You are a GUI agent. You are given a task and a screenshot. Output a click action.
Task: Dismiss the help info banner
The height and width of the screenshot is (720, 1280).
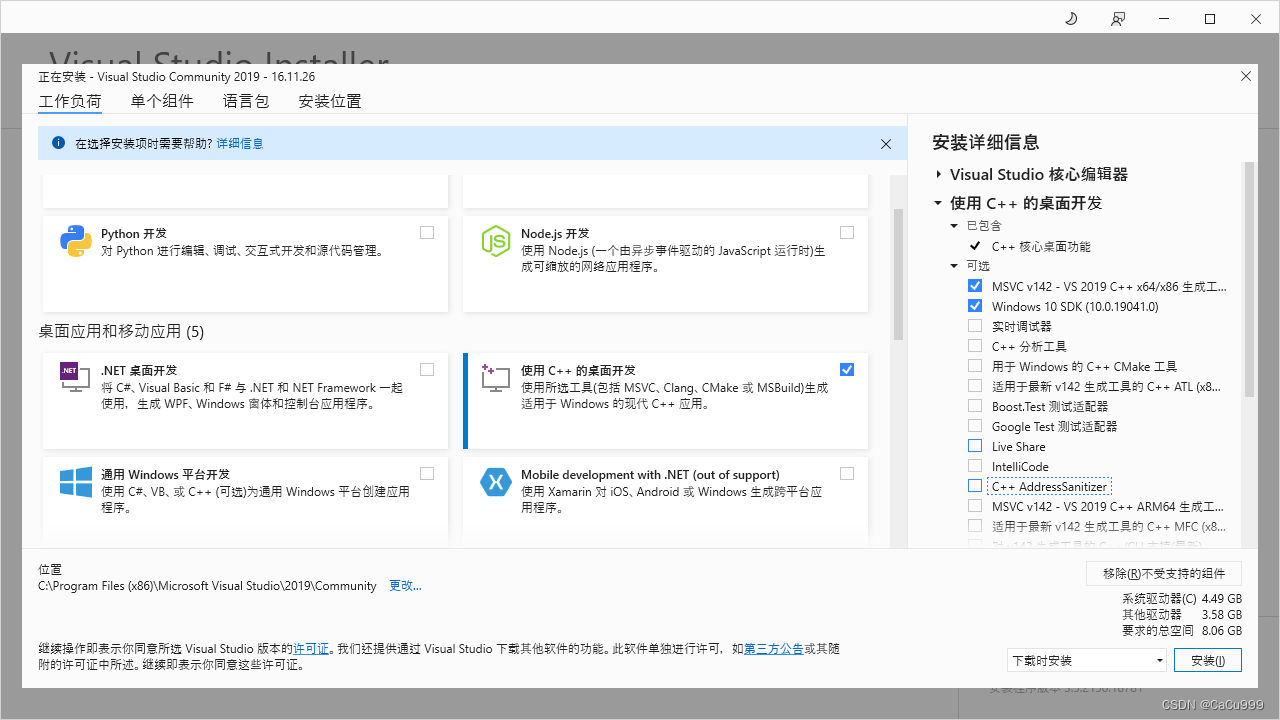click(x=886, y=144)
